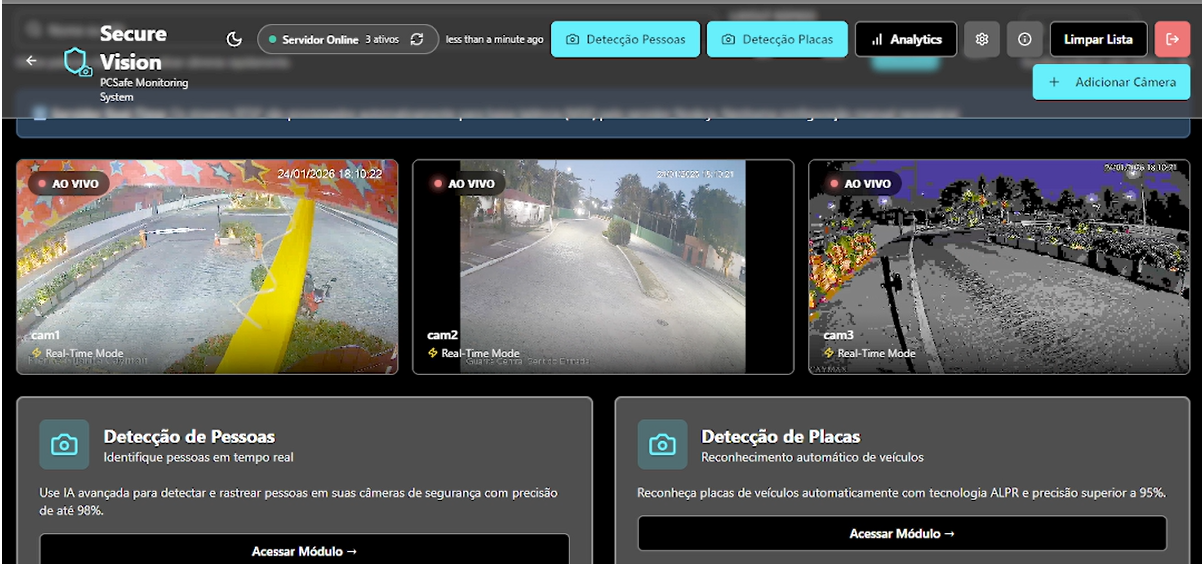
Task: Click Acessar Módulo in Detecção de Pessoas card
Action: click(305, 549)
